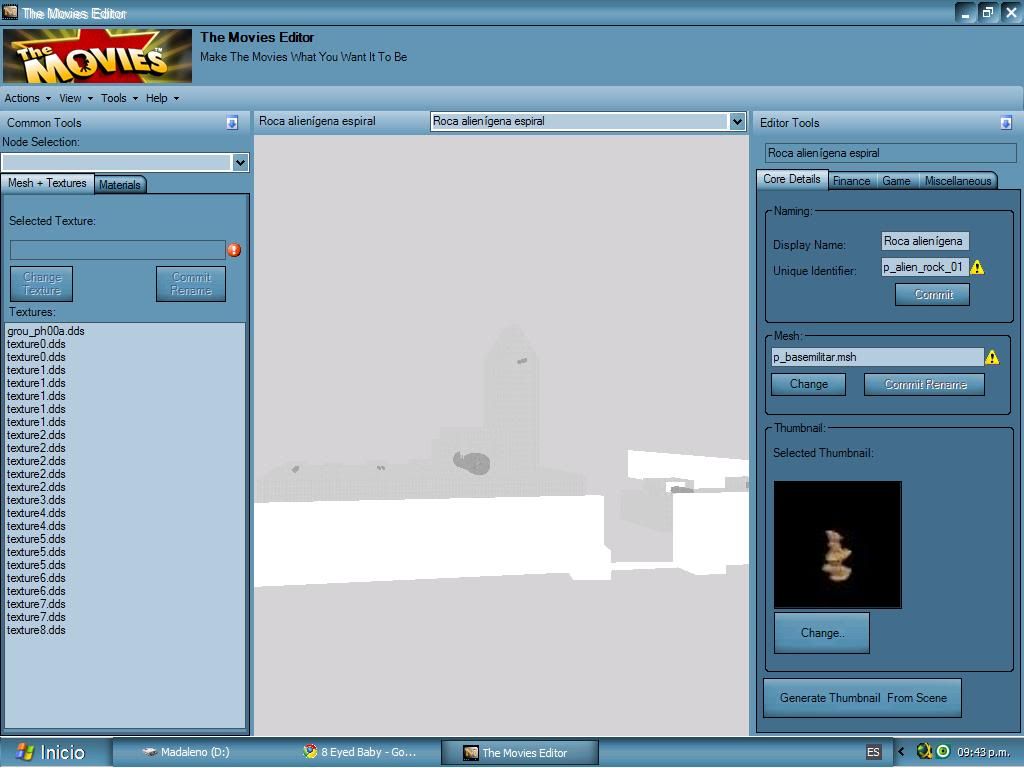This screenshot has height=768, width=1024.
Task: Select the Finance tab
Action: tap(852, 181)
